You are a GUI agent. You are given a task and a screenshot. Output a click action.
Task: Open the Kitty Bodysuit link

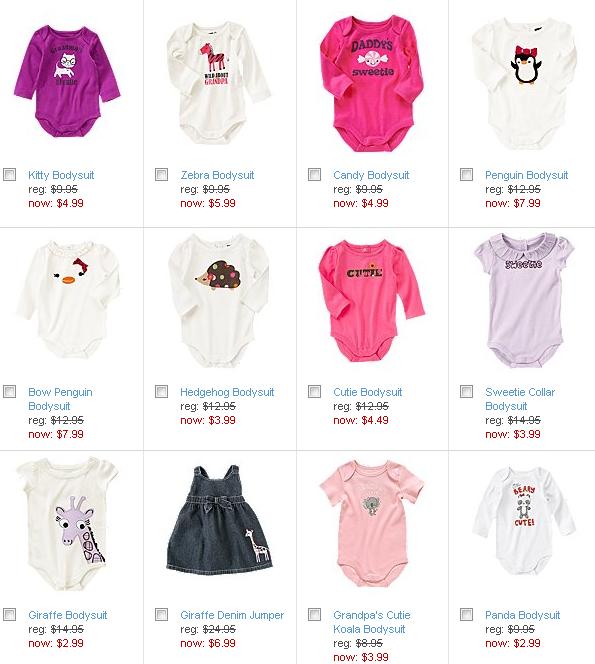coord(61,175)
